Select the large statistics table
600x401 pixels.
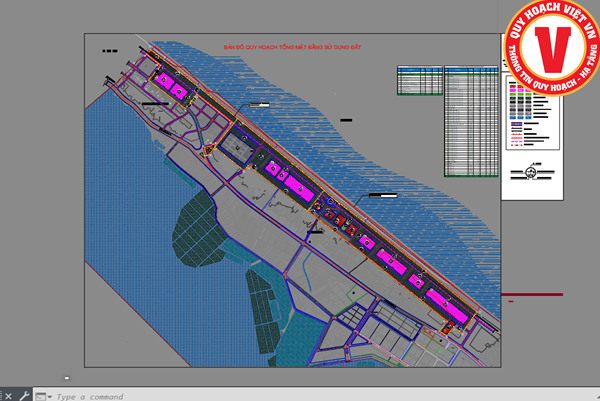[470, 120]
